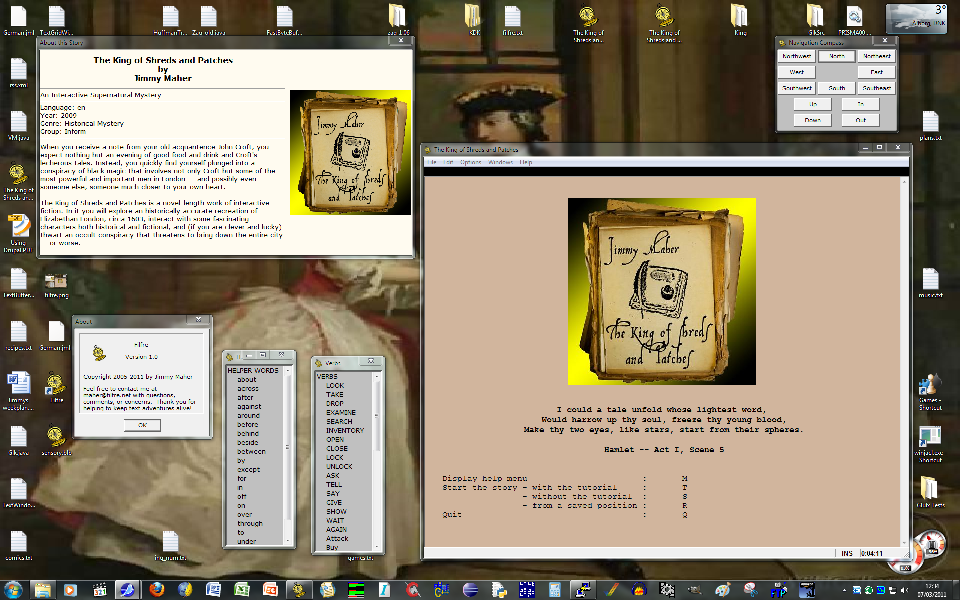Open the King folder on the desktop

click(740, 20)
